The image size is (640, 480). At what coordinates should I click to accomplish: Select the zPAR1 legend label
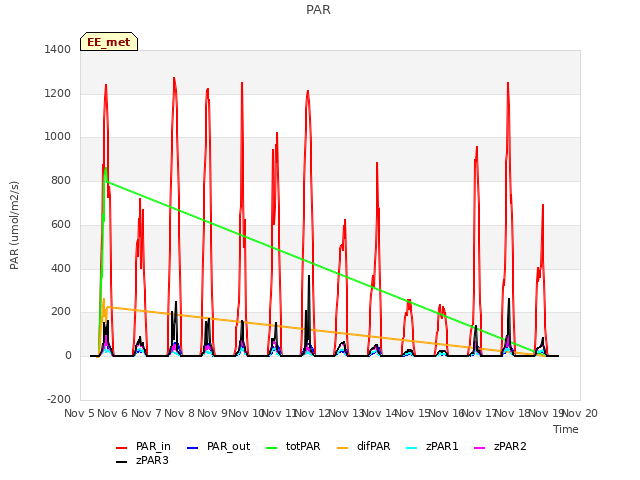442,446
